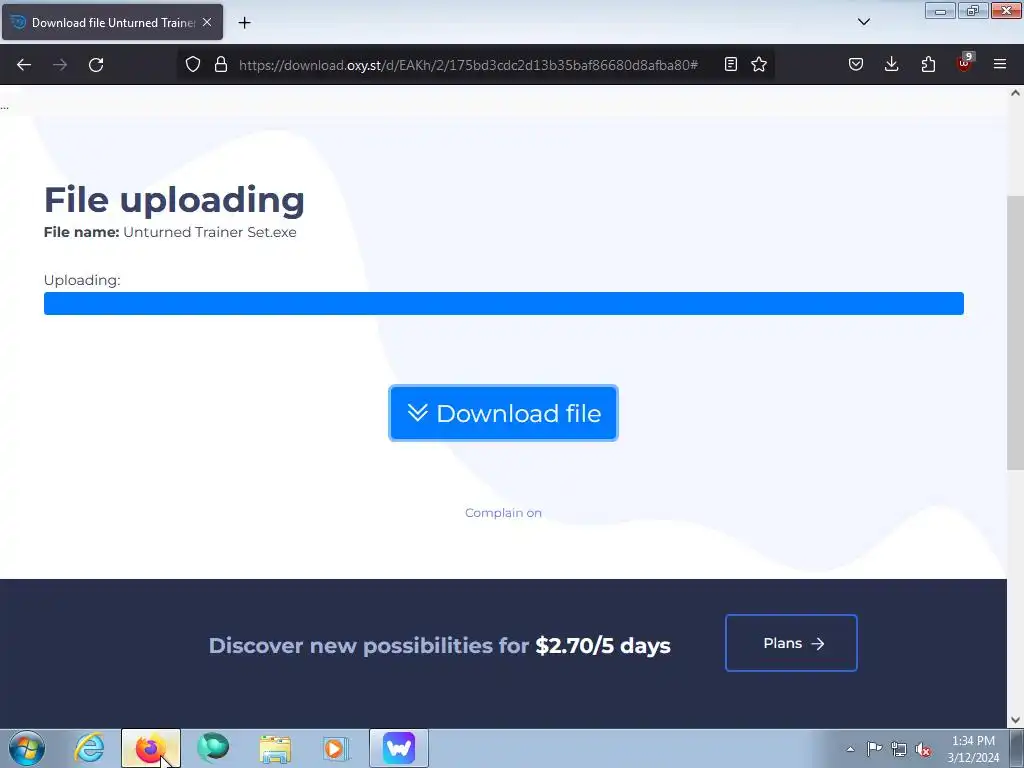This screenshot has width=1024, height=768.
Task: Click the site security padlock icon
Action: 221,64
